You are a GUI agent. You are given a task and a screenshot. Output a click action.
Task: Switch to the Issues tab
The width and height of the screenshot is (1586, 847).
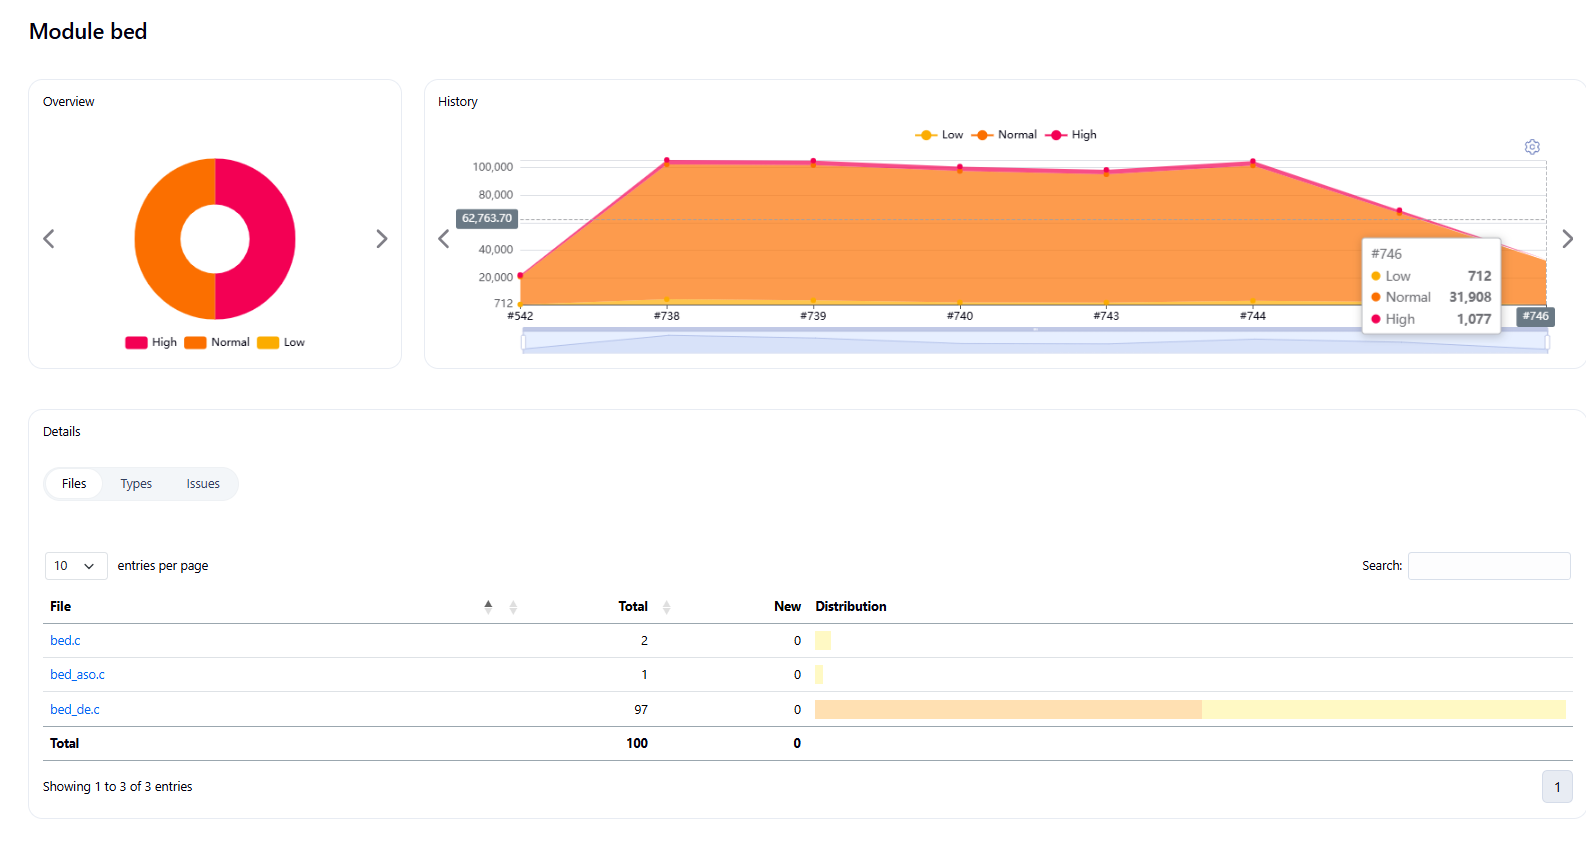pos(203,484)
